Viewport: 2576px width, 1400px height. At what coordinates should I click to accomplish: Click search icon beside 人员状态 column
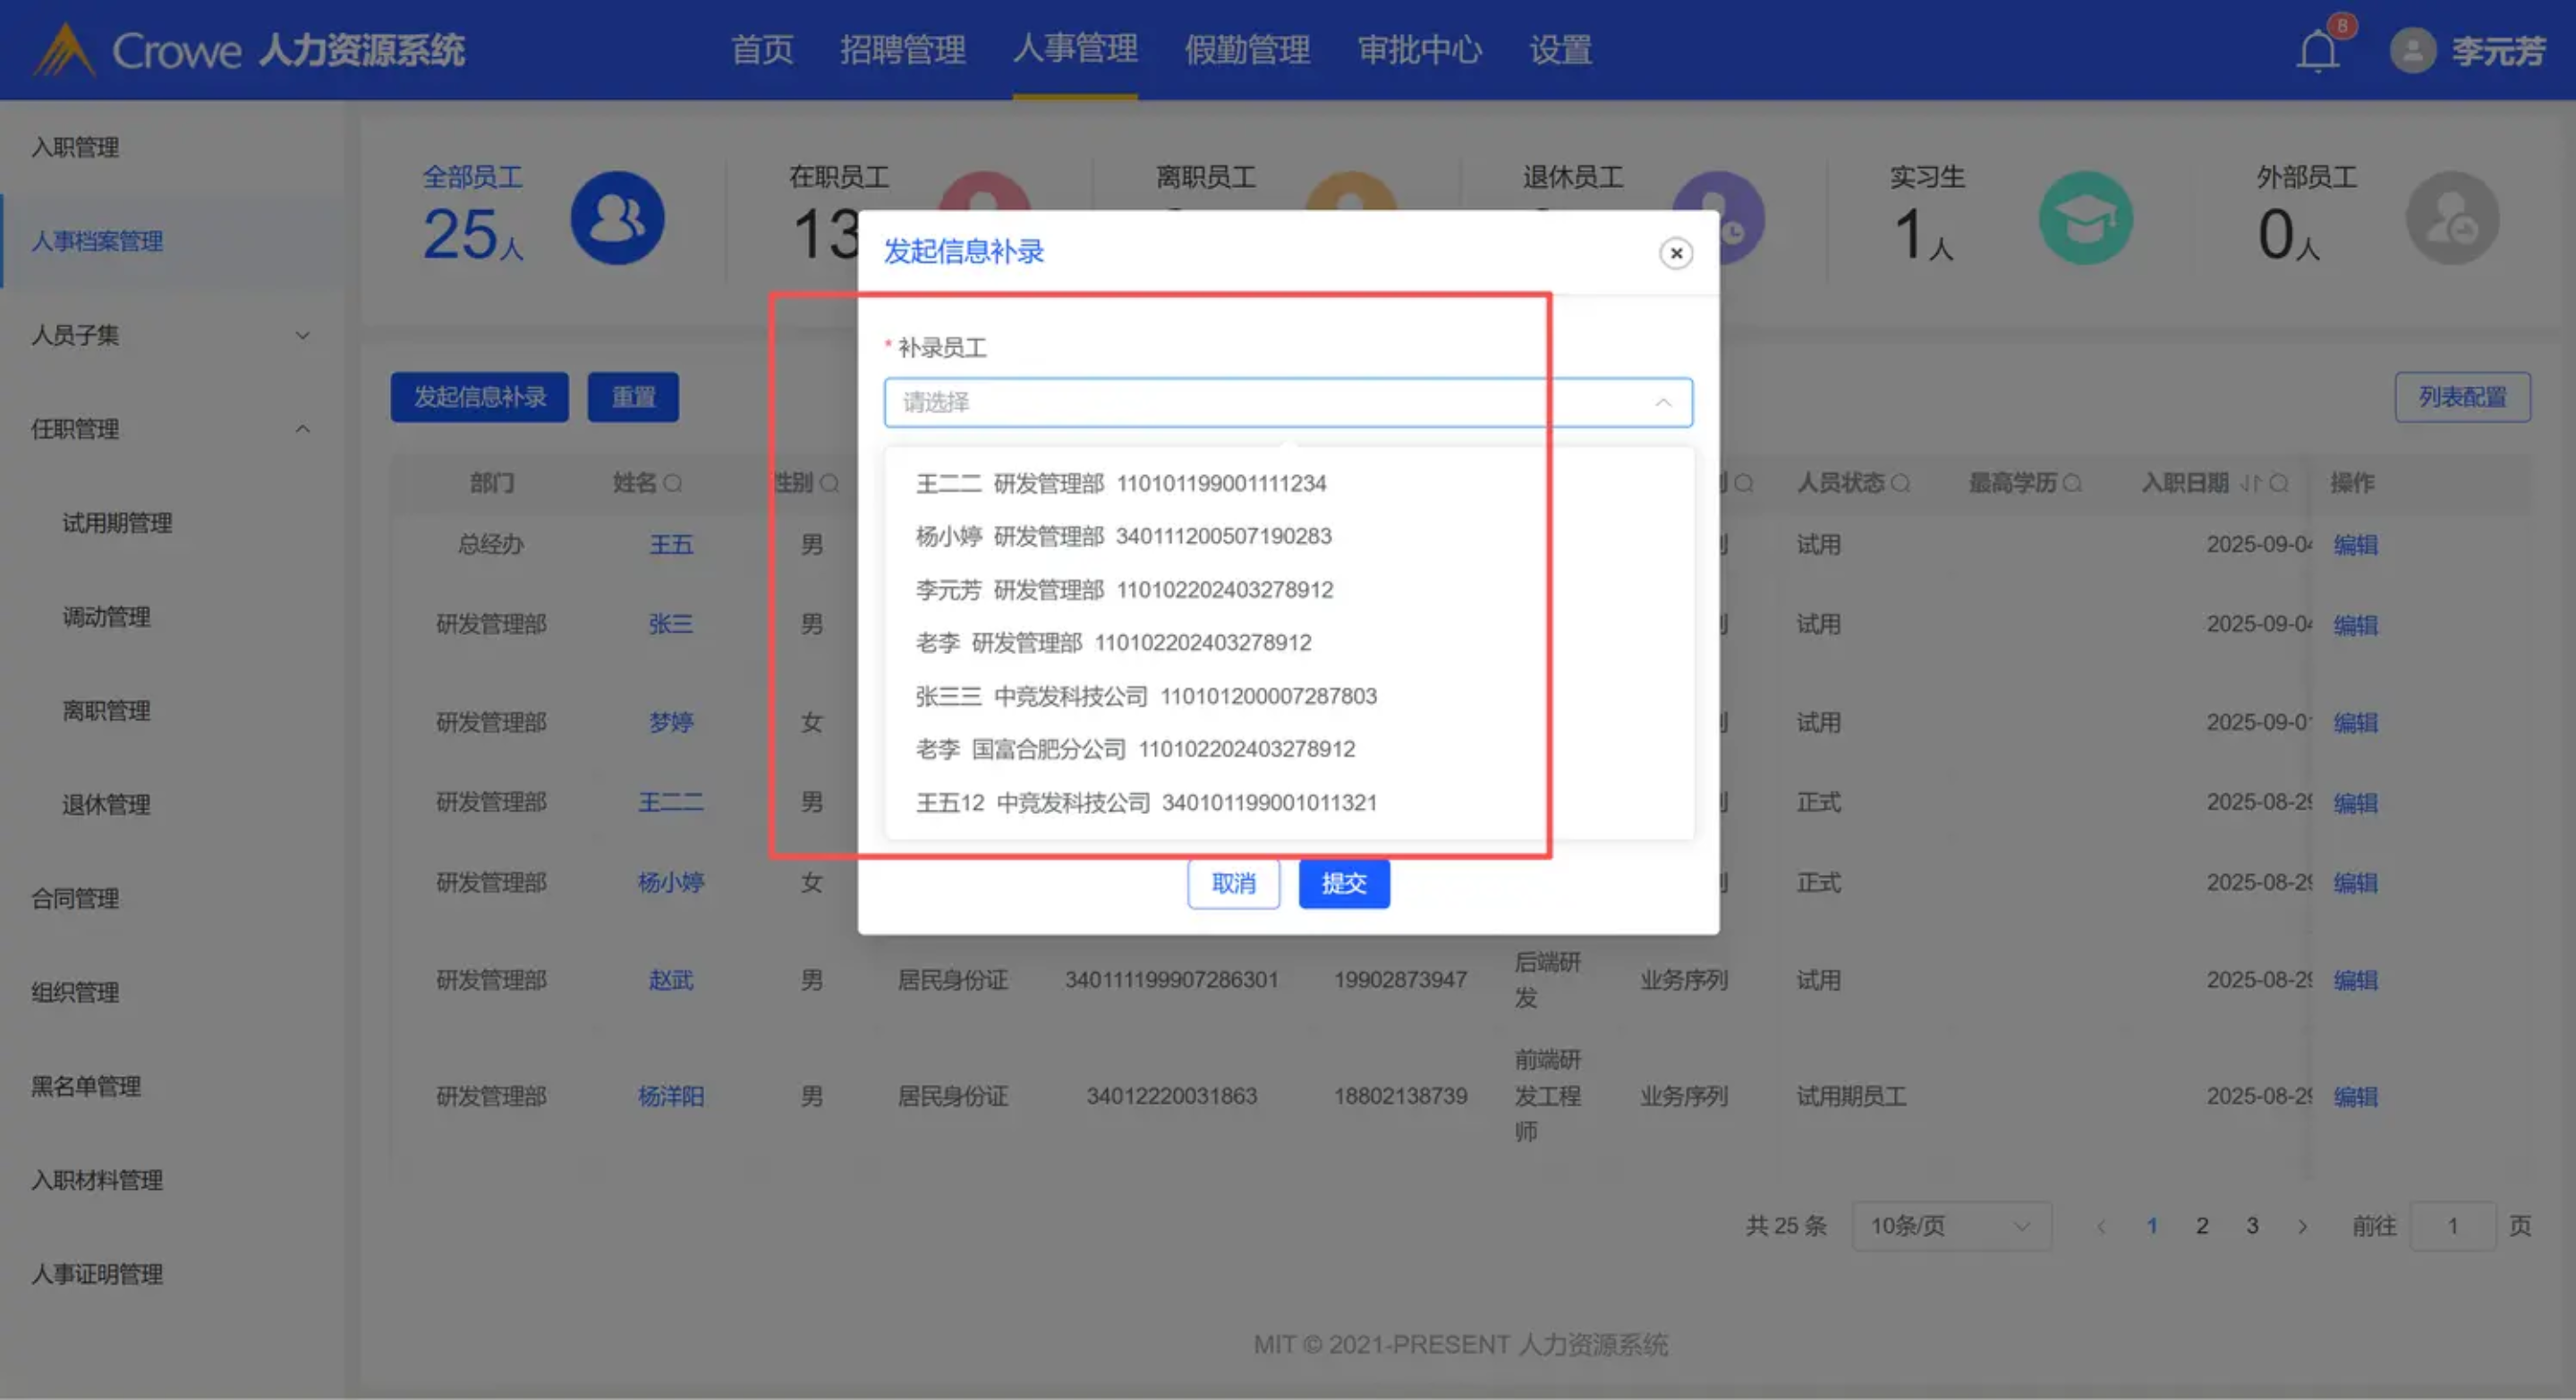coord(1901,483)
